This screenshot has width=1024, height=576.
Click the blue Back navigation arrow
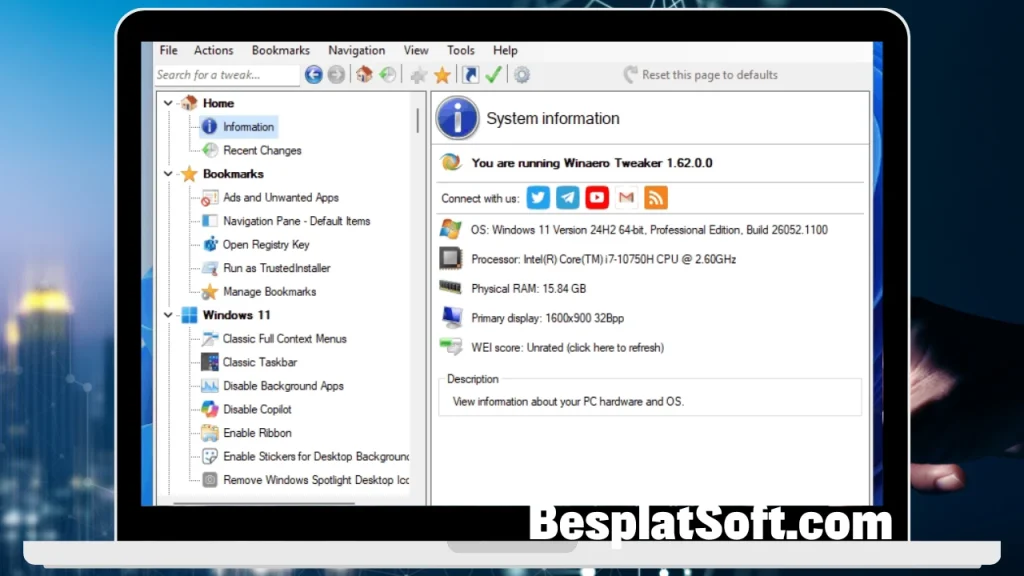point(314,75)
